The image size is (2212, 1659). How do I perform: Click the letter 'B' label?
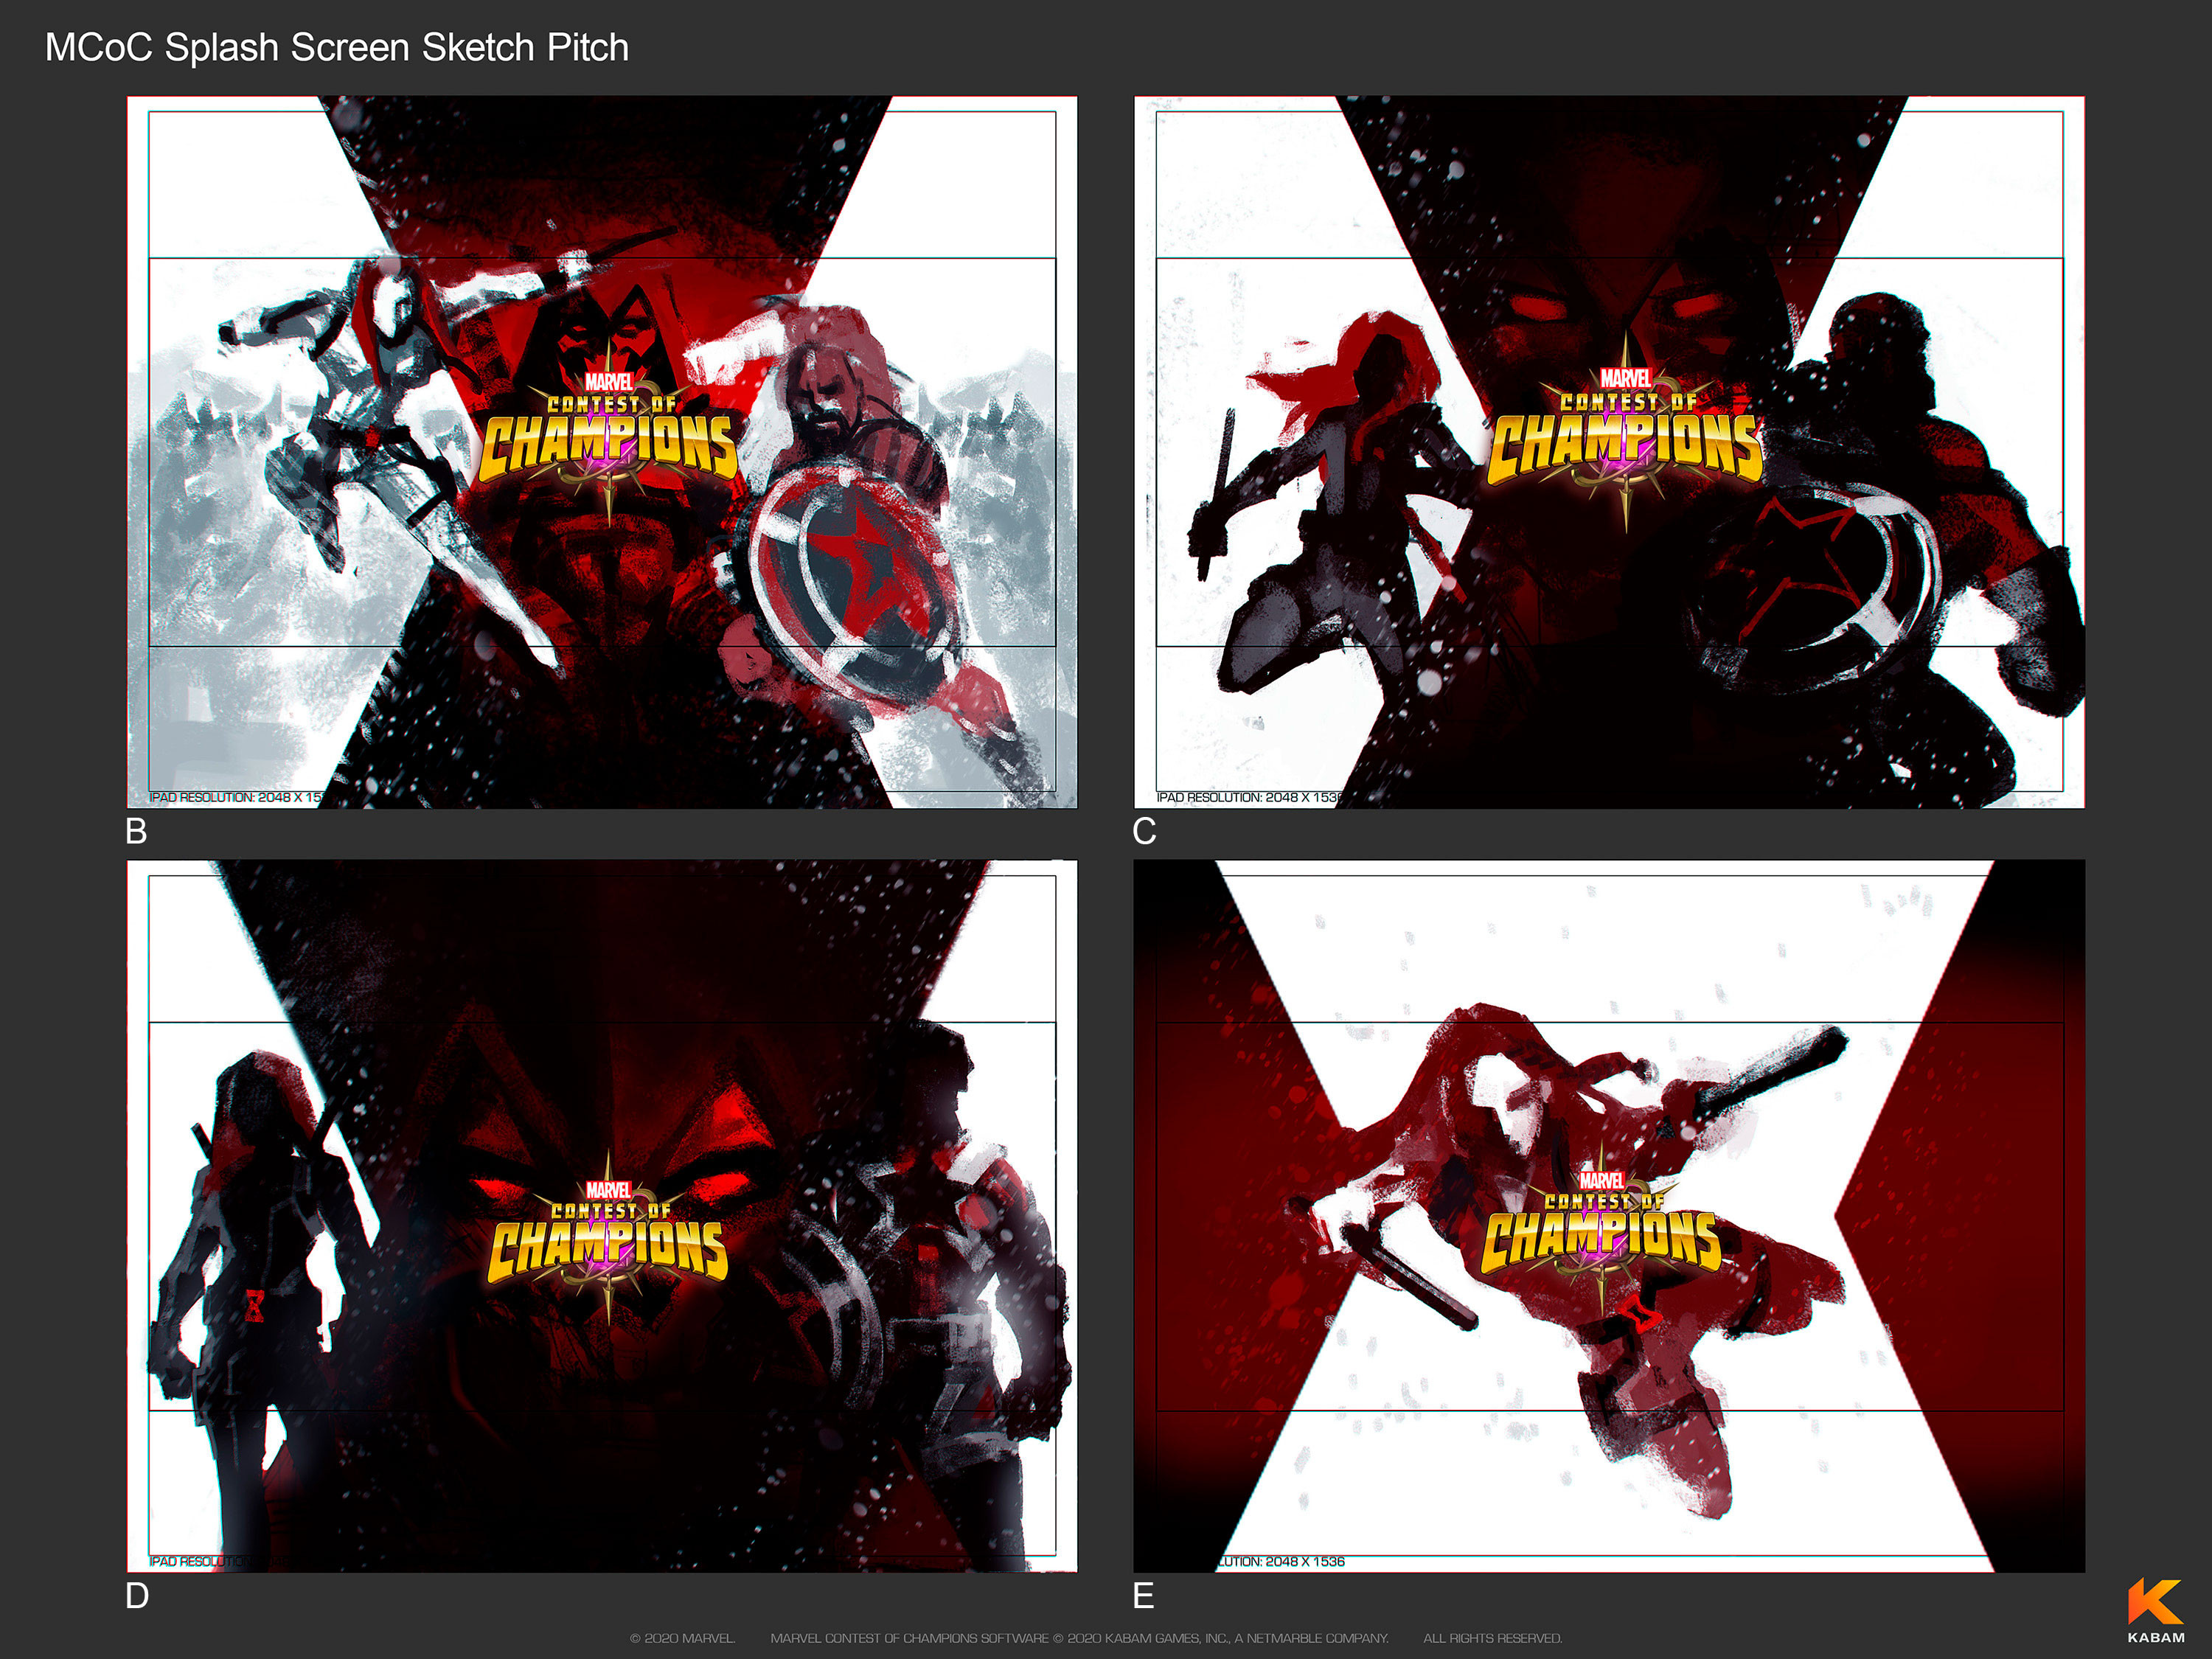click(137, 831)
